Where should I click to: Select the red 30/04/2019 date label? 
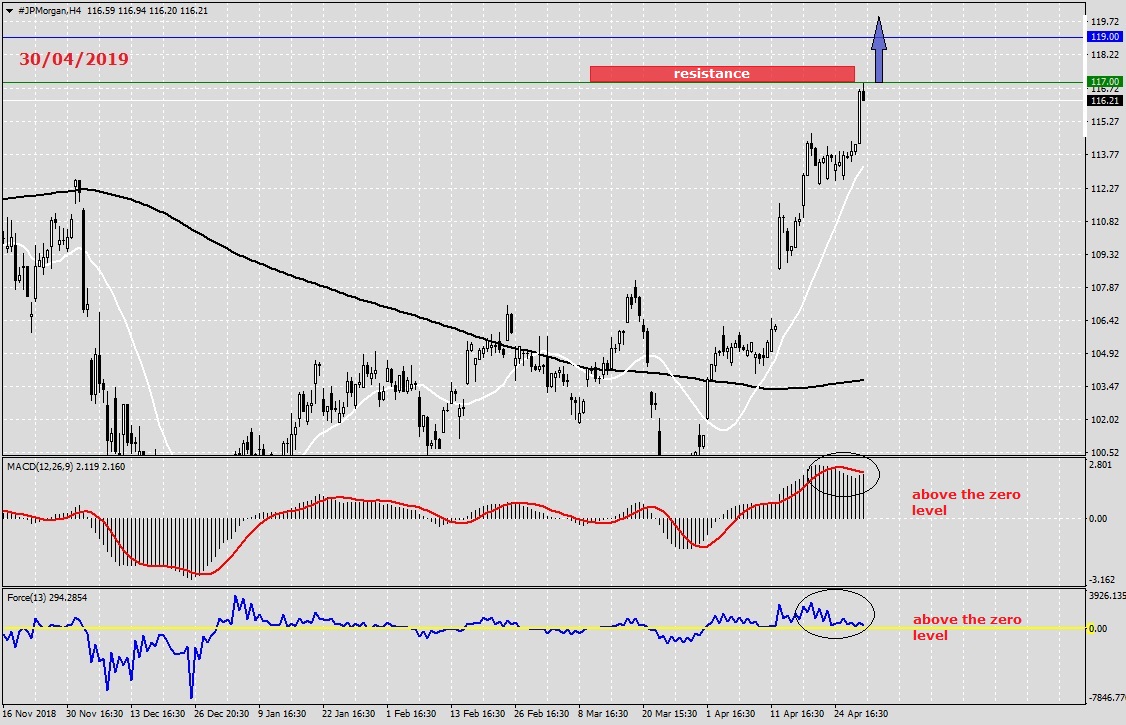coord(74,59)
